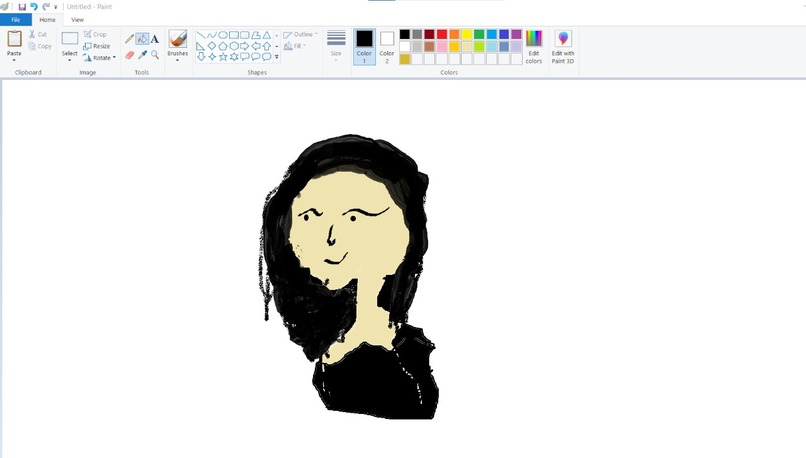Open the File menu
The height and width of the screenshot is (458, 806).
16,20
